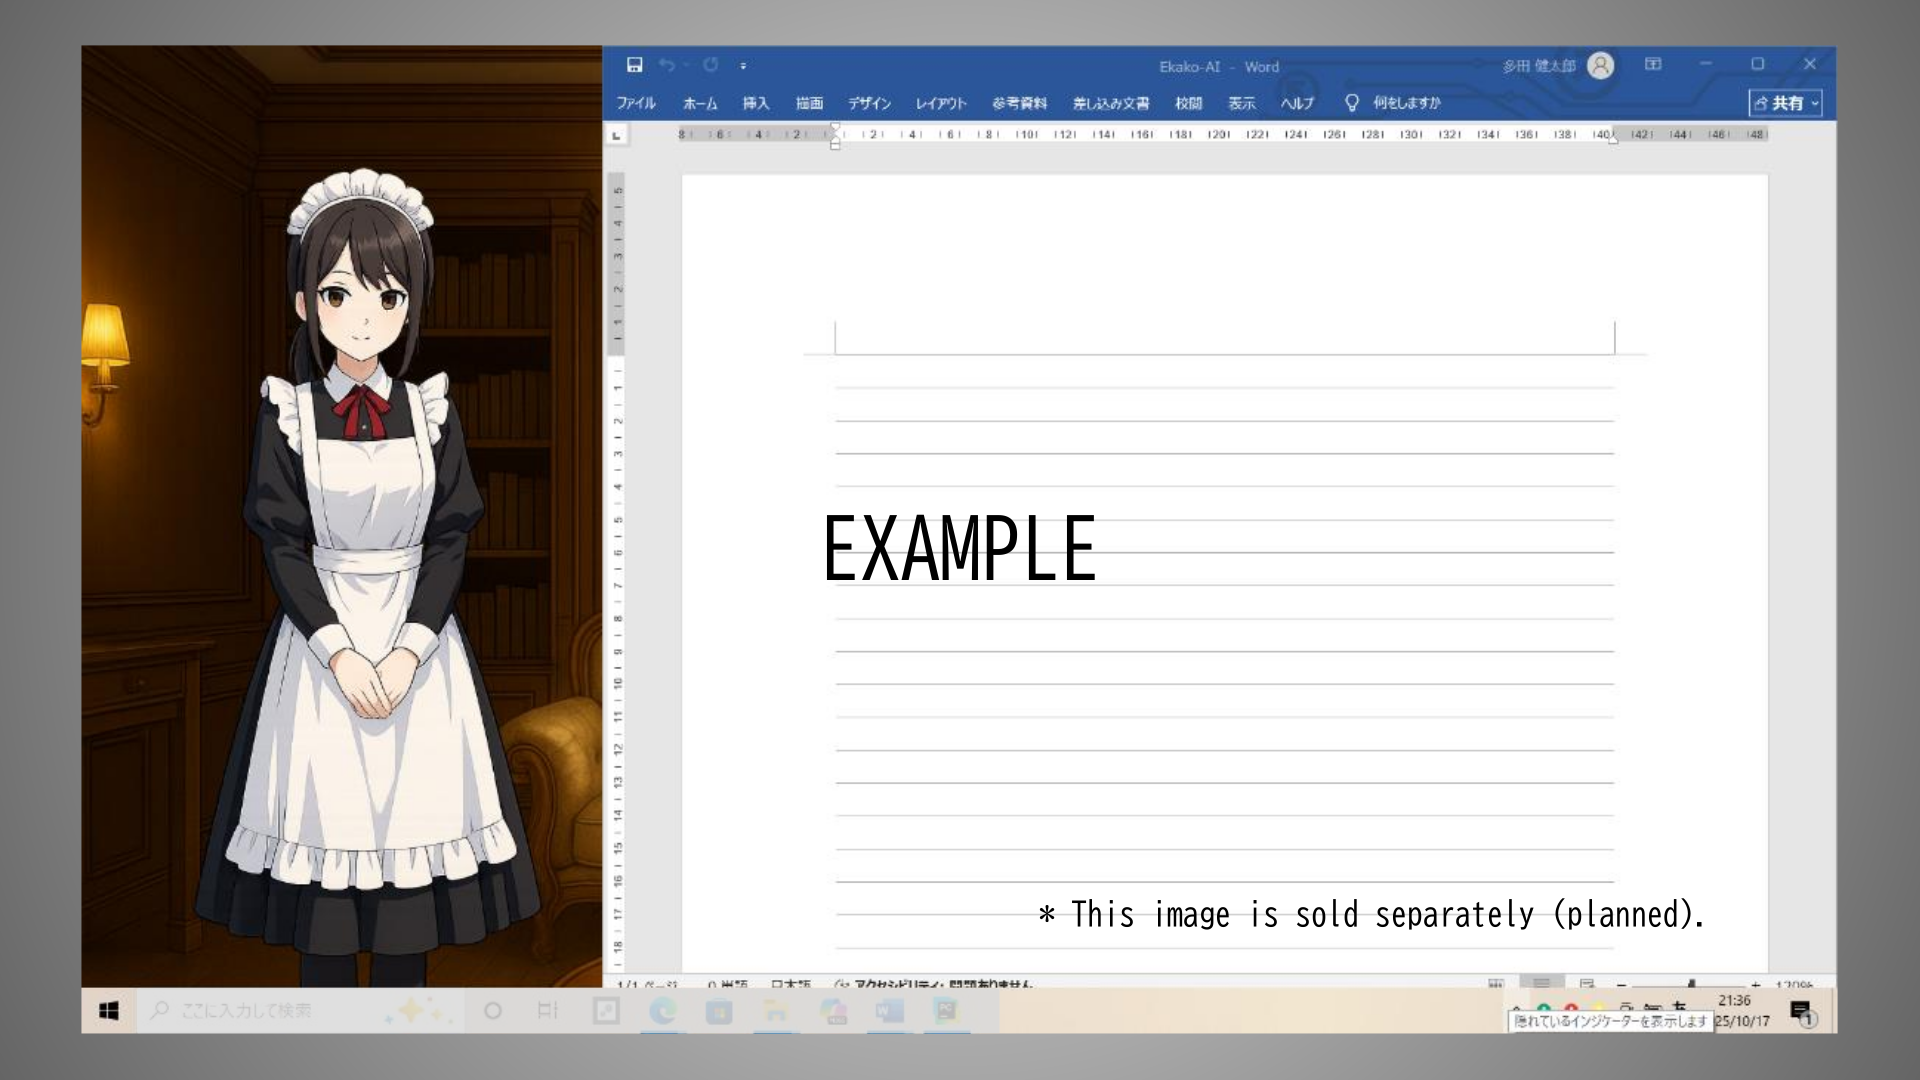Open the Customize Quick Access Toolbar dropdown
The height and width of the screenshot is (1080, 1920).
pos(743,66)
